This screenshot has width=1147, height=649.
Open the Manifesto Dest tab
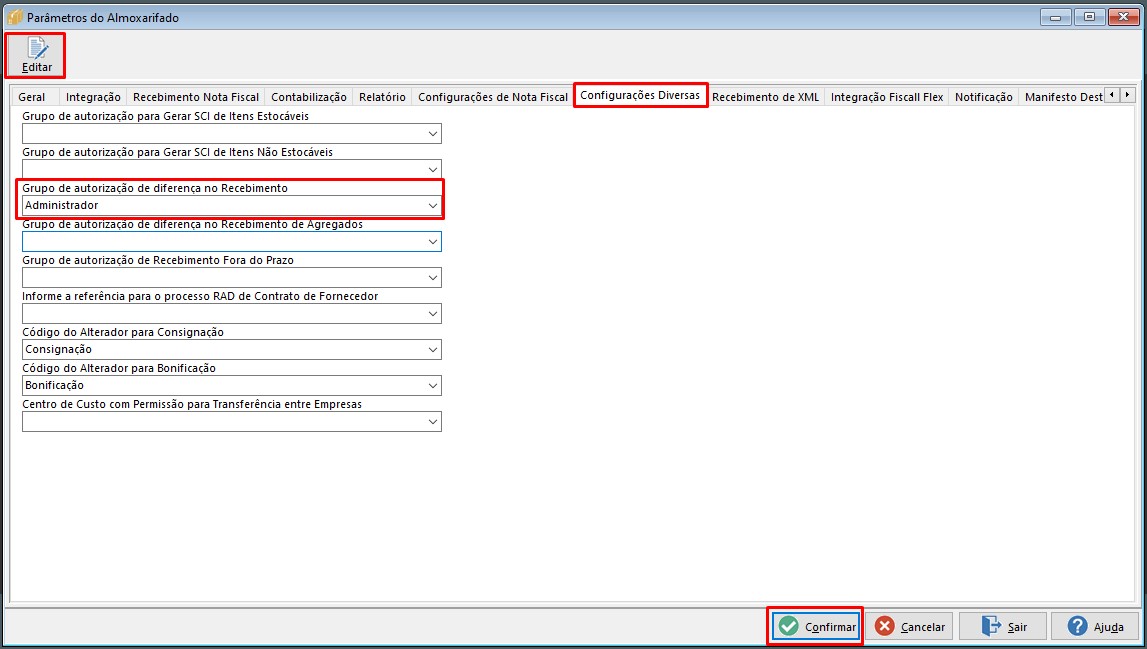coord(1064,97)
